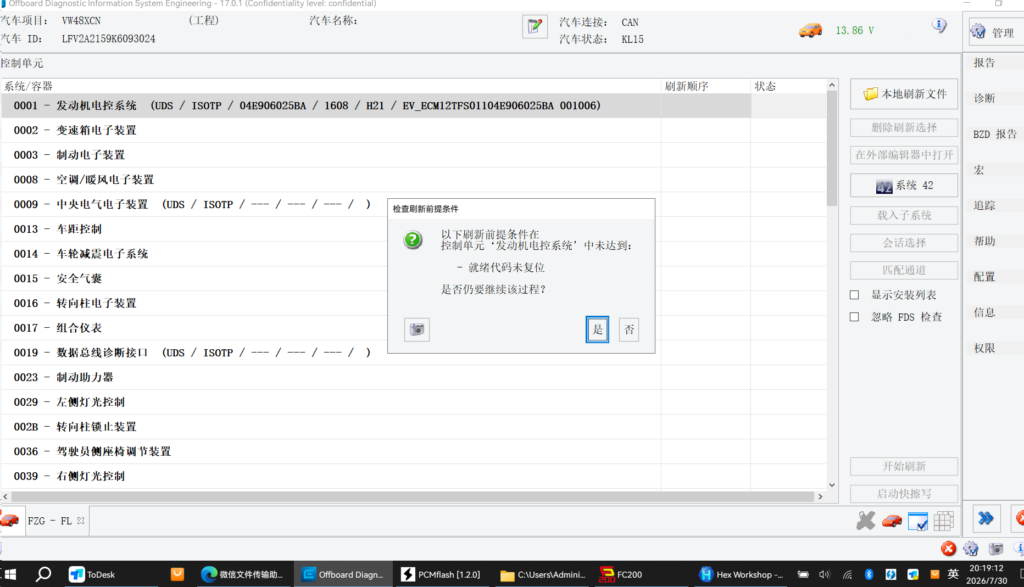Click the camera screenshot button in the dialog
The height and width of the screenshot is (587, 1024).
[417, 329]
